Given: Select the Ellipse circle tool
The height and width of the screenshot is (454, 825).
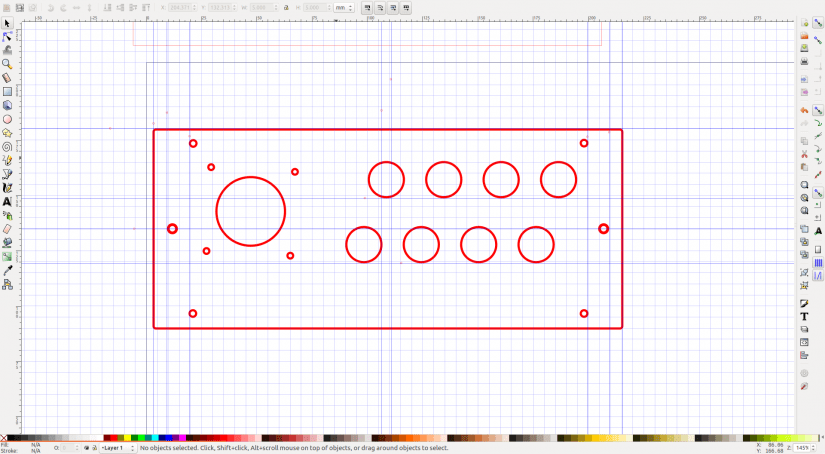Looking at the screenshot, I should pos(7,119).
